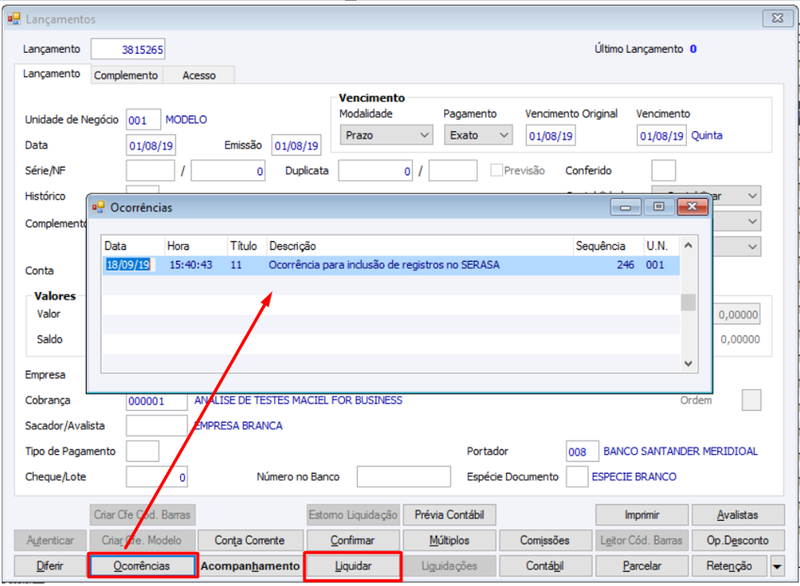Screen dimensions: 800x586
Task: Open the Acompanhamento button
Action: [x=250, y=566]
